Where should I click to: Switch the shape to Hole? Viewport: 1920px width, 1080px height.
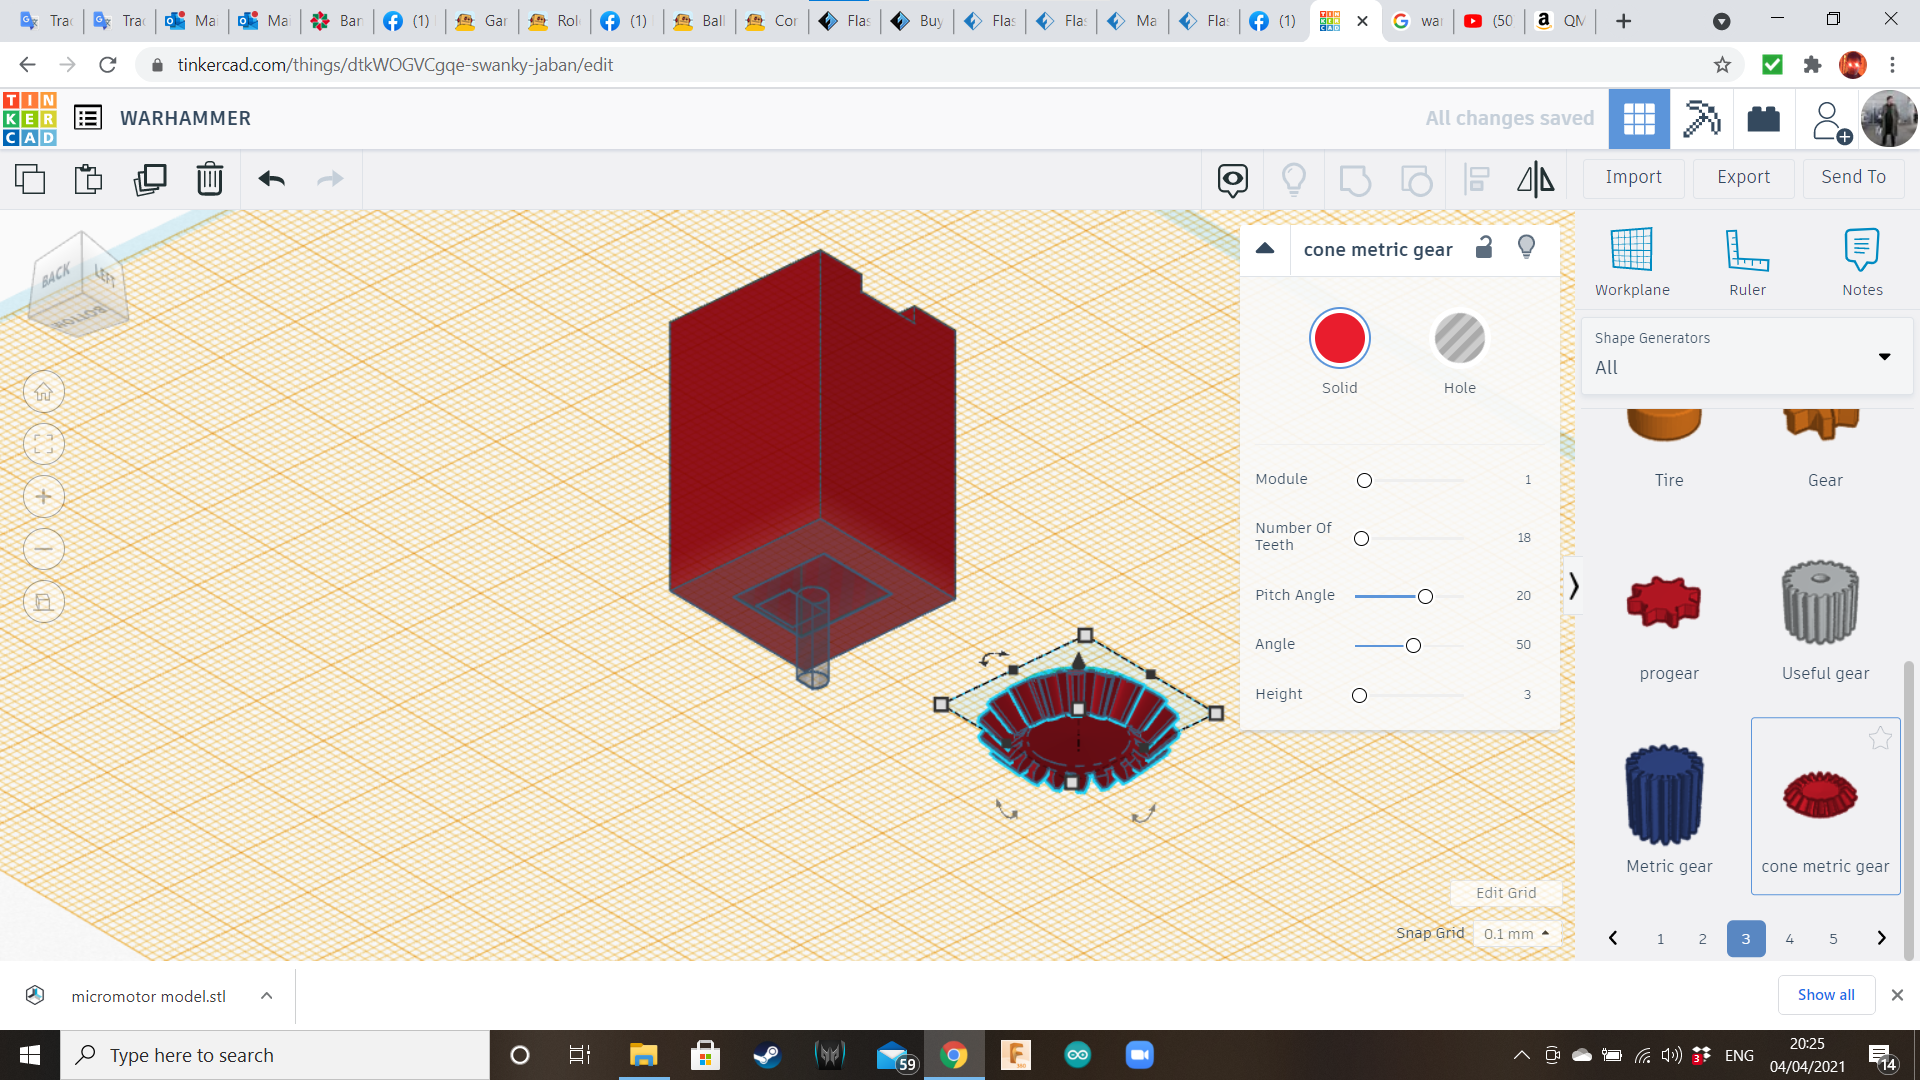1459,339
